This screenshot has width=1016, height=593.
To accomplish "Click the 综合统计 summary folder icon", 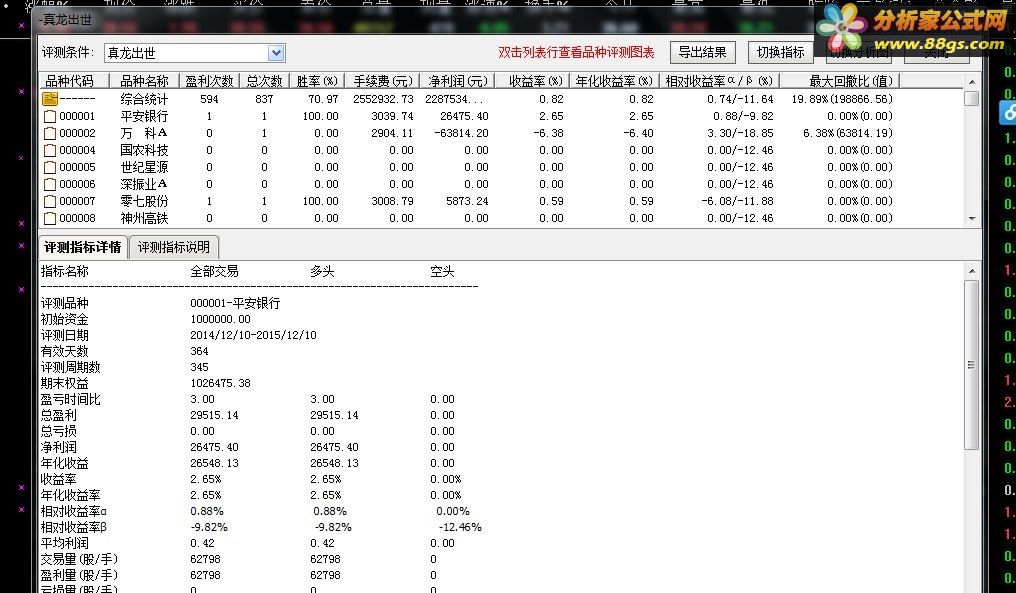I will [x=50, y=99].
